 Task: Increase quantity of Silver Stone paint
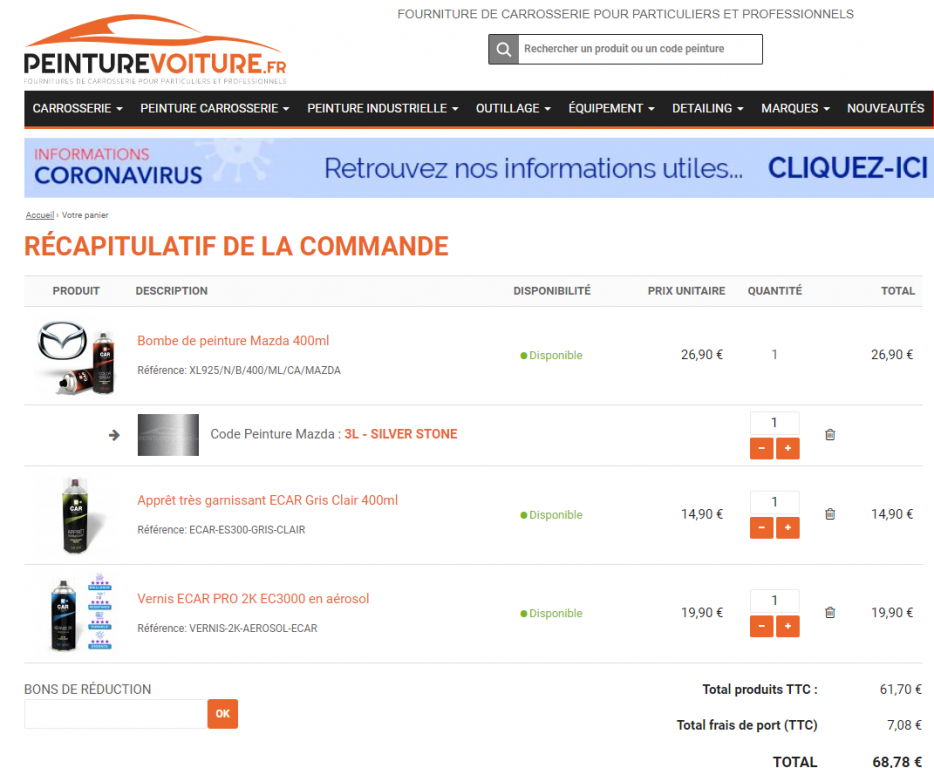tap(787, 448)
